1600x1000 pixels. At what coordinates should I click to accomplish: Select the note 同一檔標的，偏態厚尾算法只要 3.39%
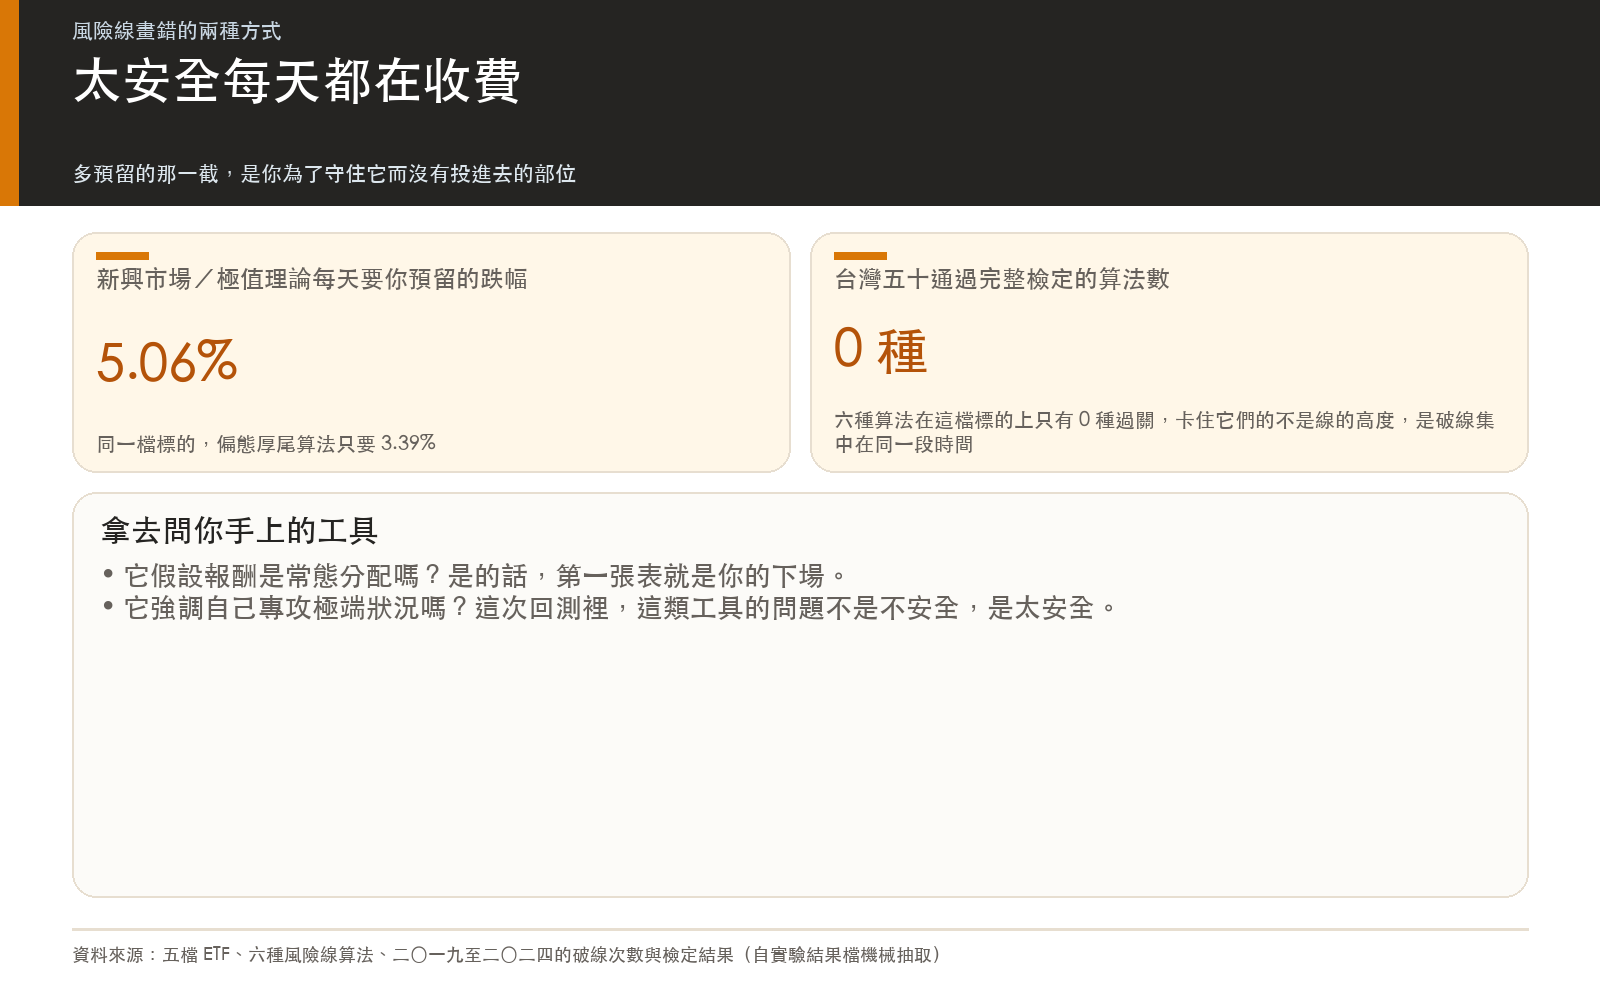pos(266,443)
